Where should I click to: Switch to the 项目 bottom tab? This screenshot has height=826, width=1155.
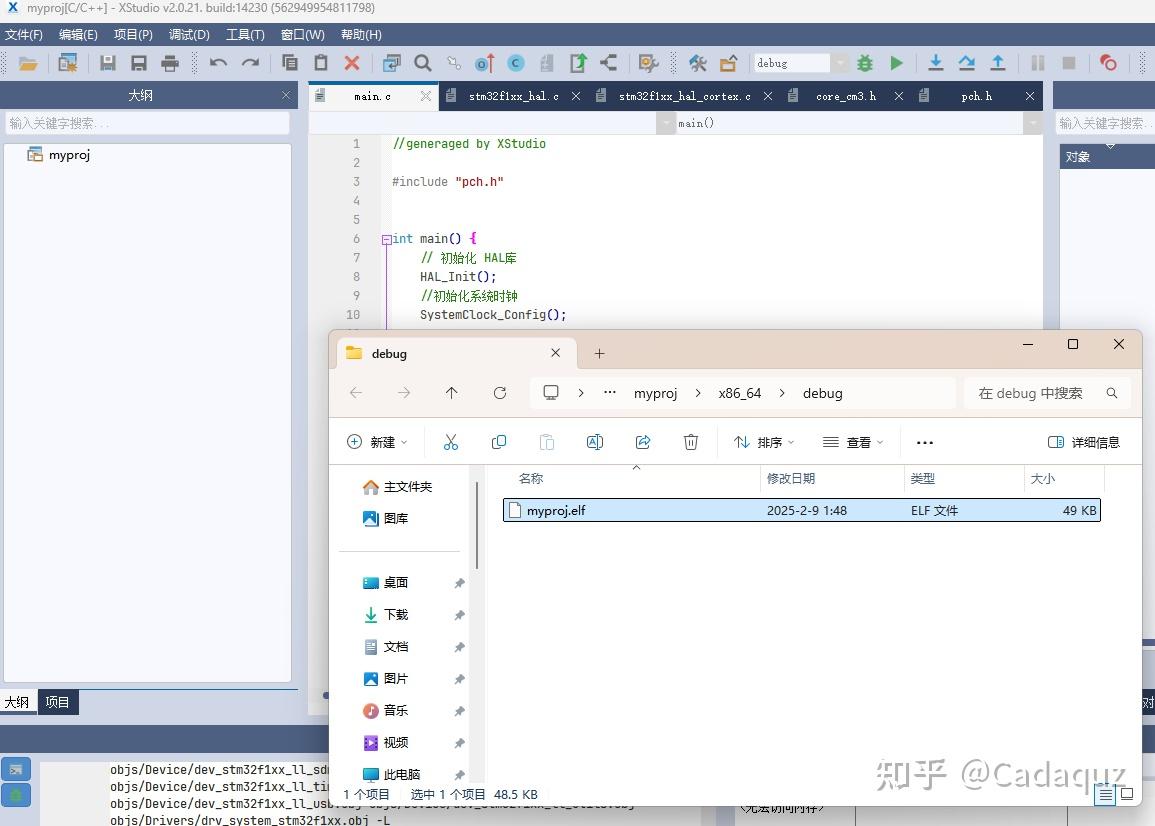tap(57, 702)
